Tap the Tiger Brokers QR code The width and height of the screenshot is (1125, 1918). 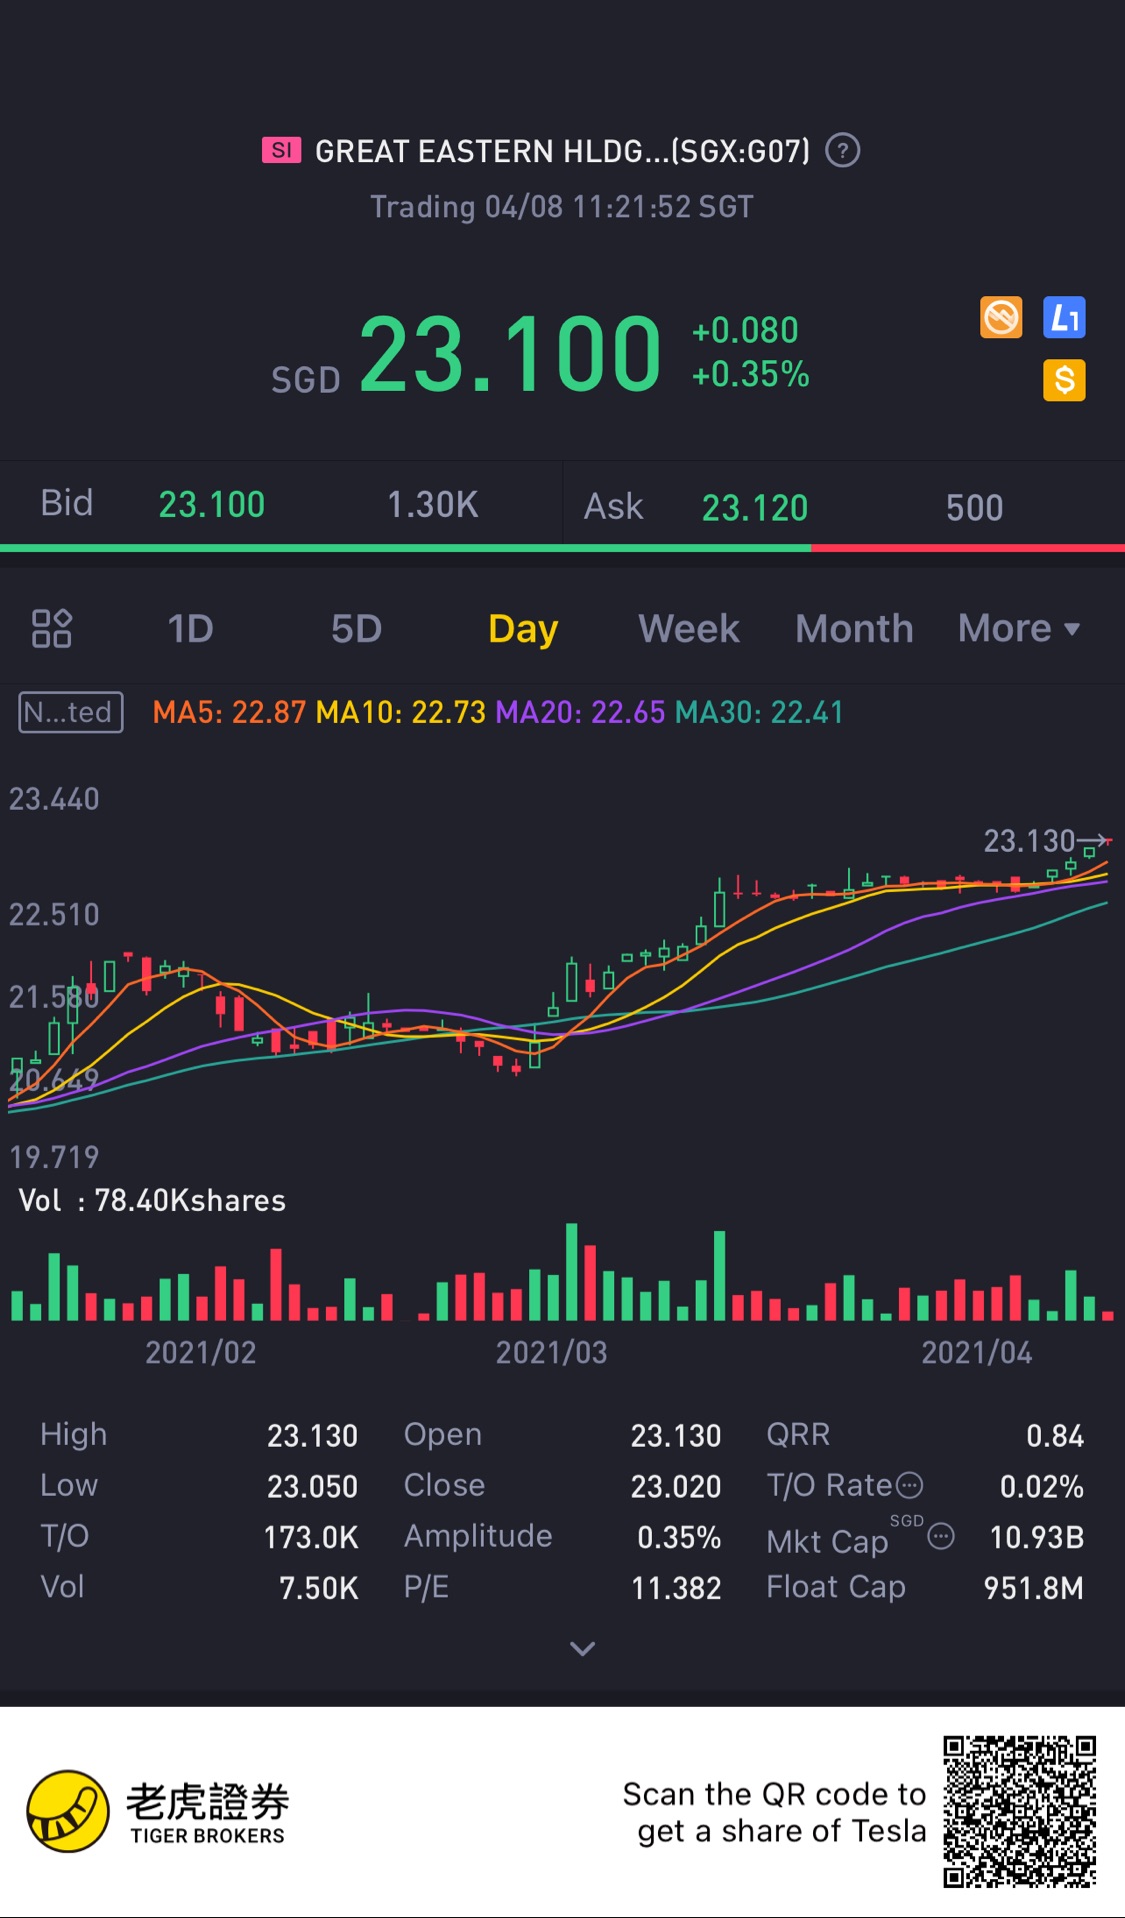(1019, 1812)
